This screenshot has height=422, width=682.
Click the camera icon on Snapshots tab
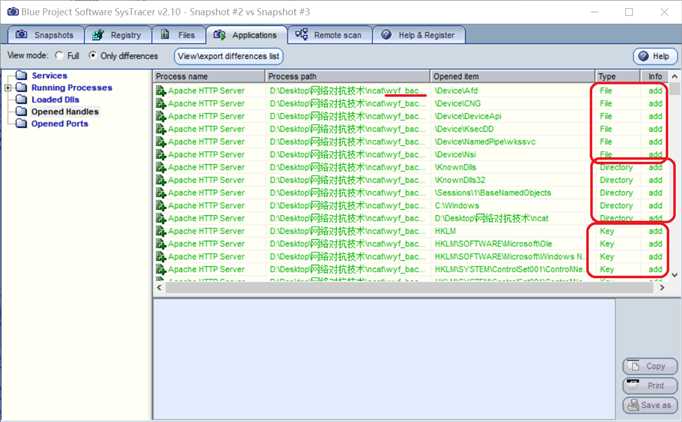[21, 34]
